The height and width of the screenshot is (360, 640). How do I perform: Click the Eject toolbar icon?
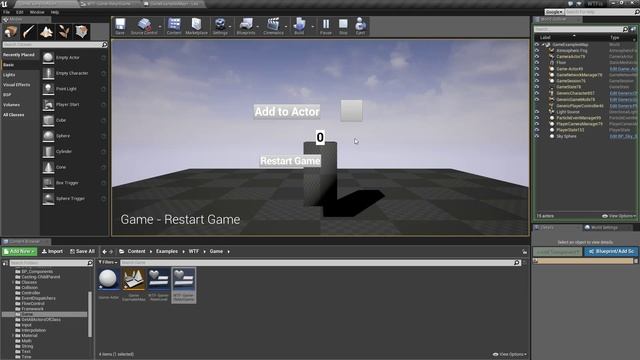(360, 26)
